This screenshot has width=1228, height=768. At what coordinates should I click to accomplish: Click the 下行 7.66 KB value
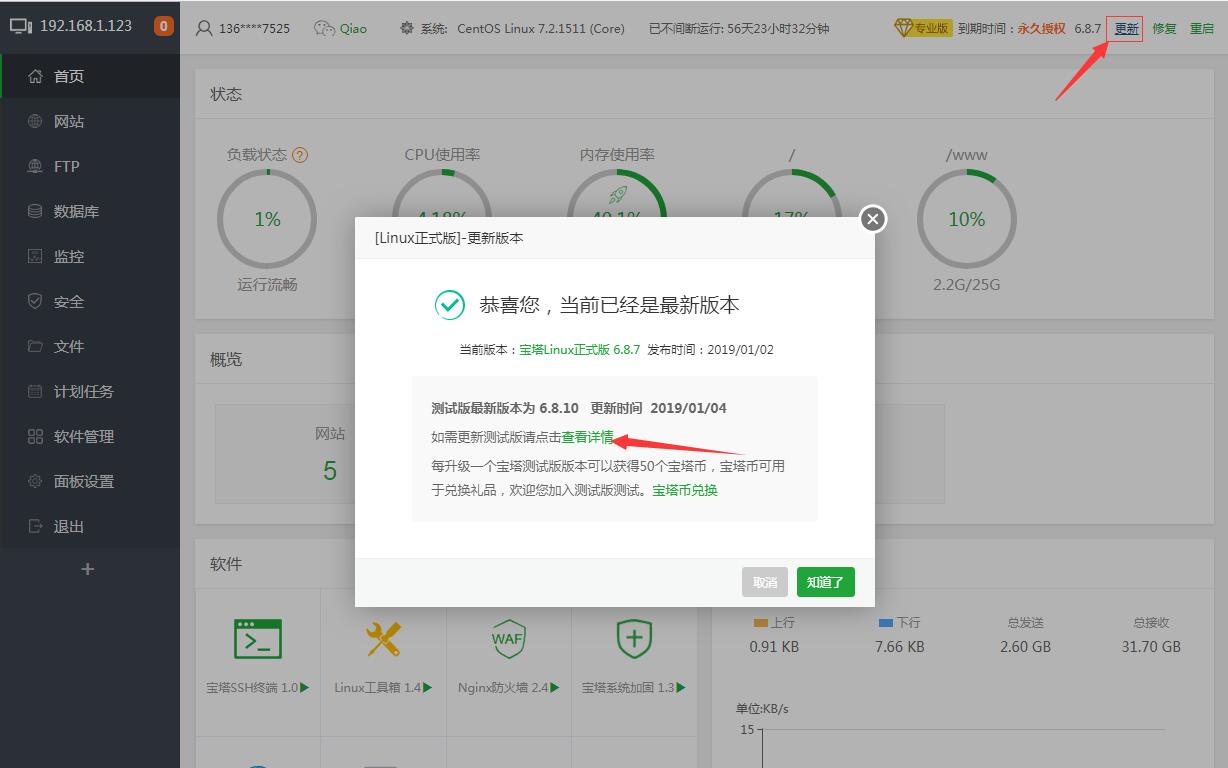pyautogui.click(x=900, y=647)
